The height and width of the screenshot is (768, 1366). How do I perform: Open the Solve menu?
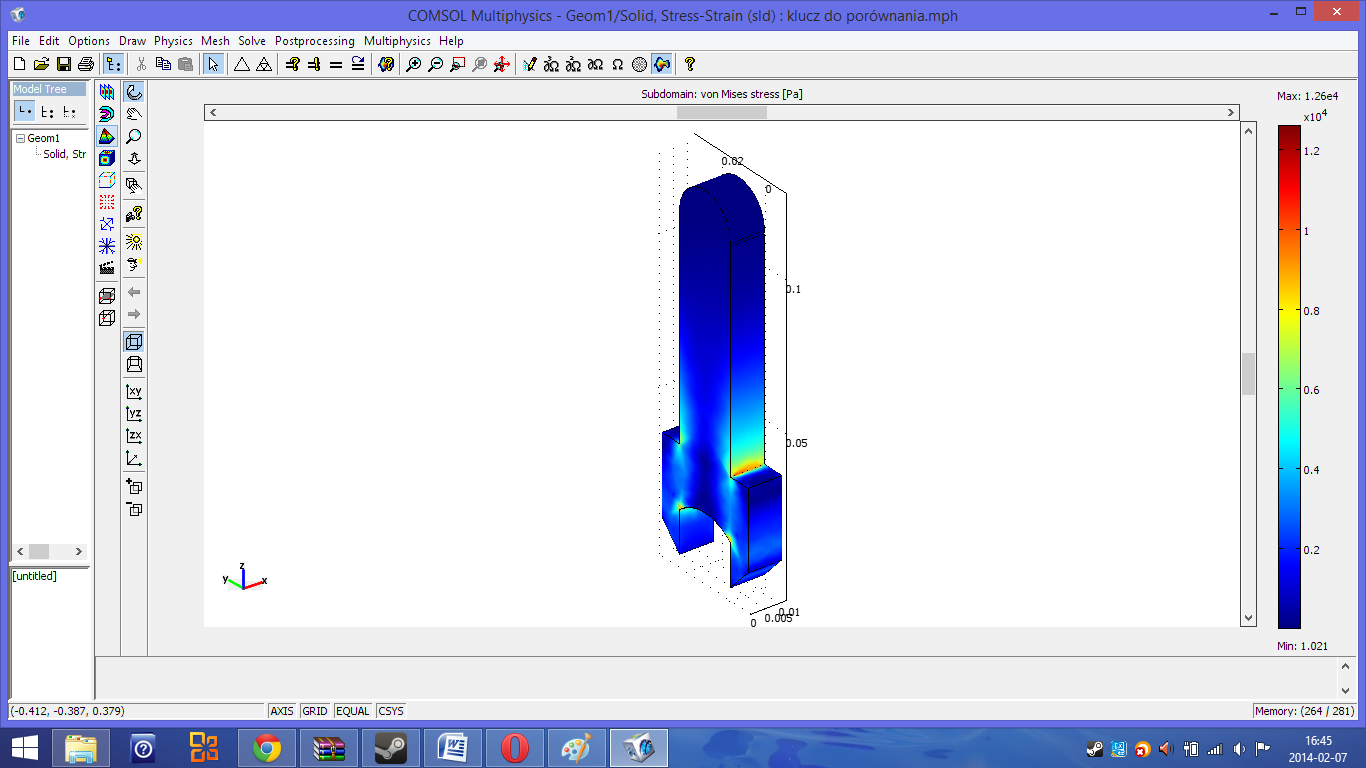click(252, 41)
